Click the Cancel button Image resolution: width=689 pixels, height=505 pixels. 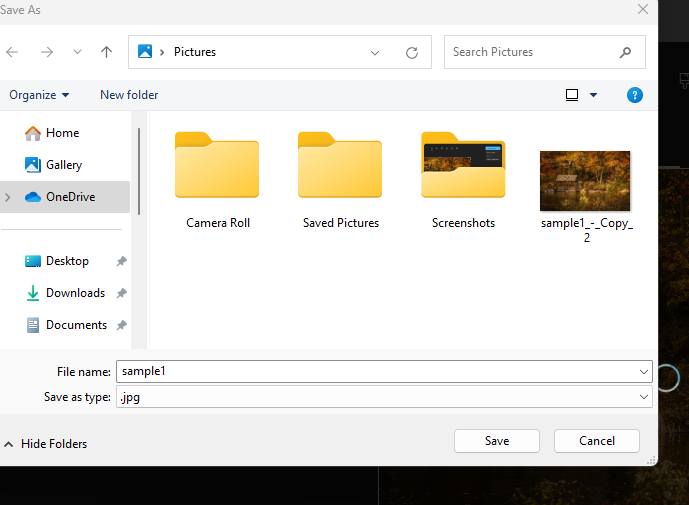[x=597, y=441]
